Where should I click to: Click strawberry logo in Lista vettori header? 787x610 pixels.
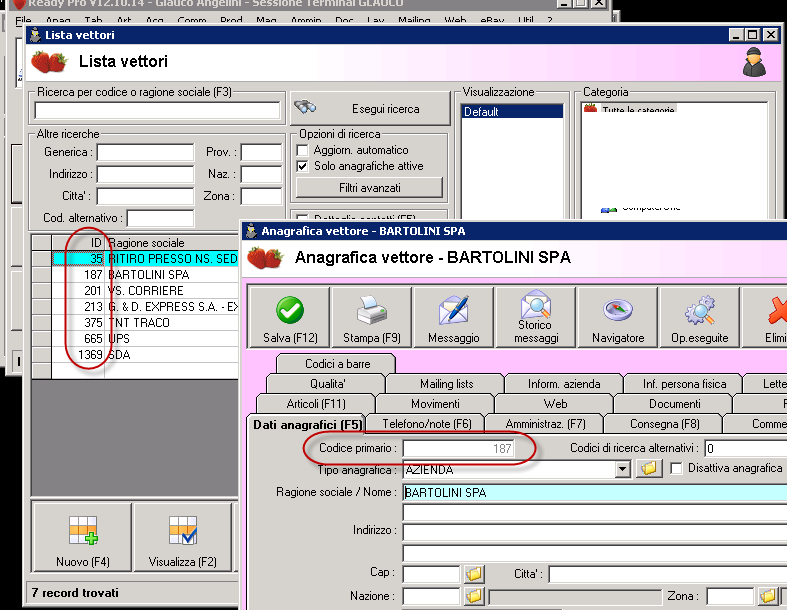point(49,62)
